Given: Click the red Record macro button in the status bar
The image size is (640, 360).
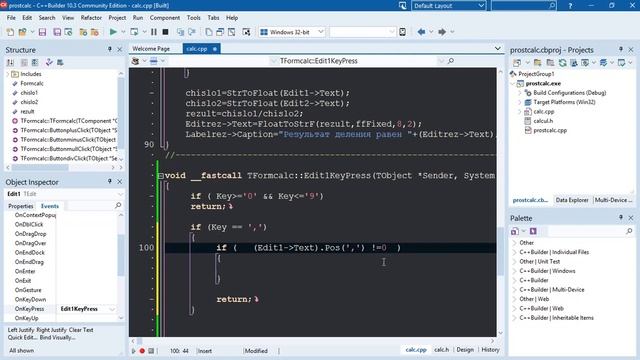Looking at the screenshot, I should [142, 351].
